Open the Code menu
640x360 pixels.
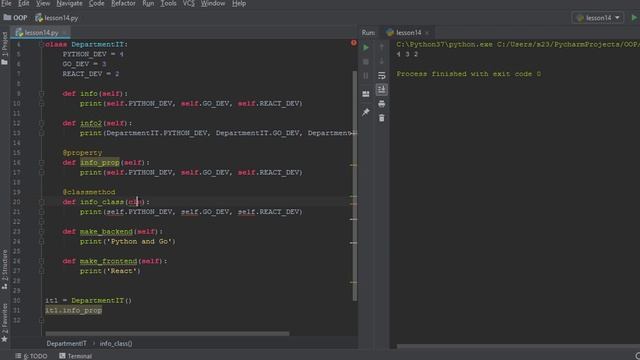pos(96,3)
